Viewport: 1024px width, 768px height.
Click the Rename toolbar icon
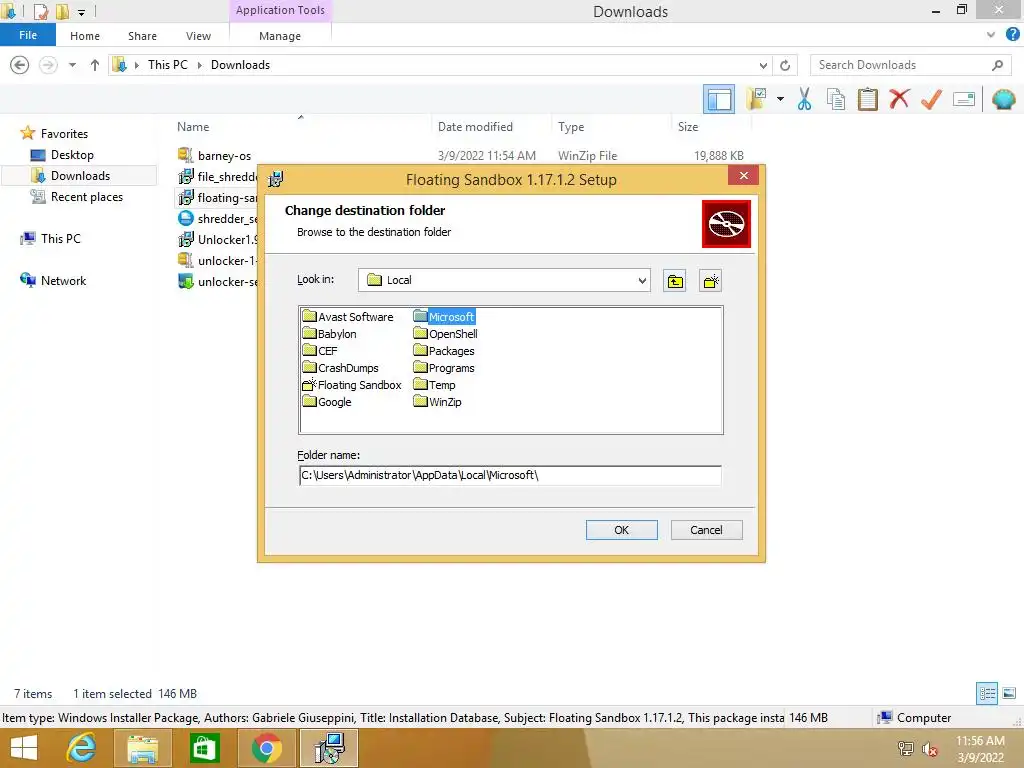coord(963,99)
